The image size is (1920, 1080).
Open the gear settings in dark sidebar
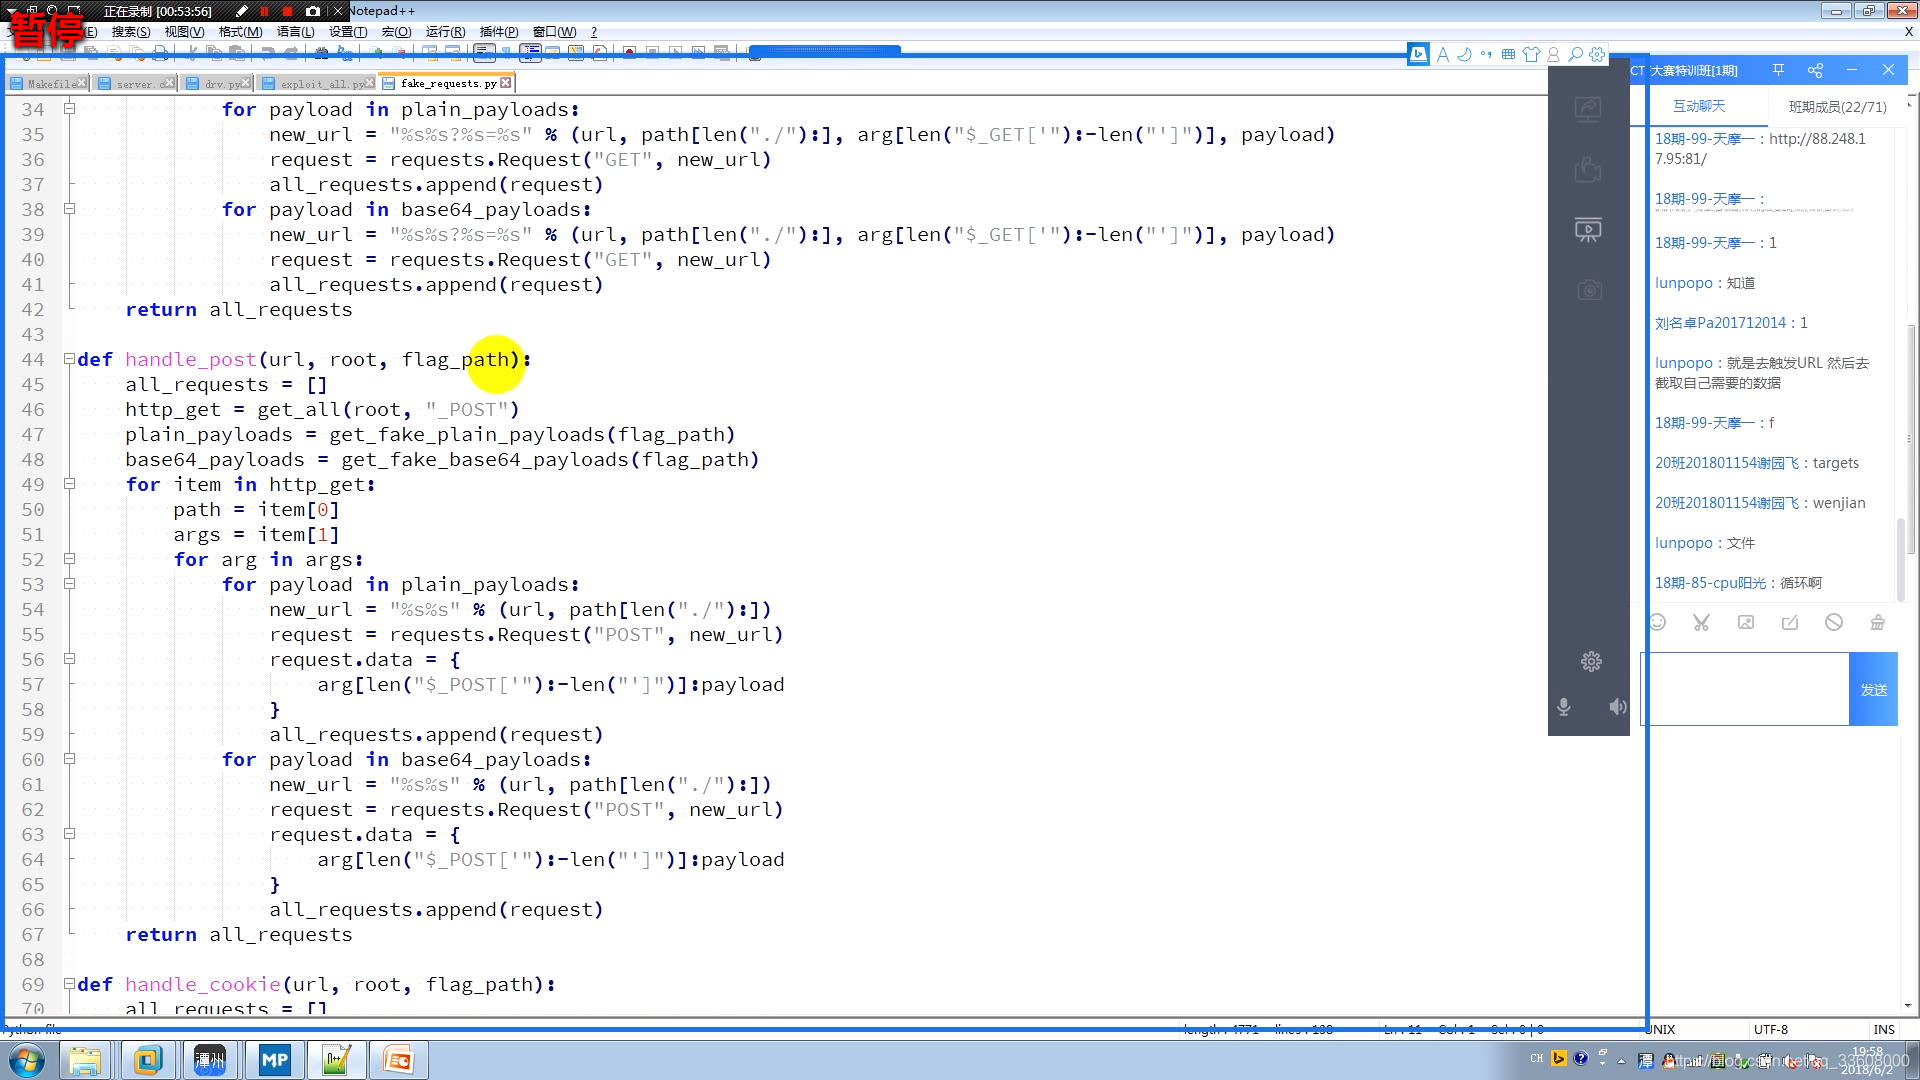click(1591, 661)
